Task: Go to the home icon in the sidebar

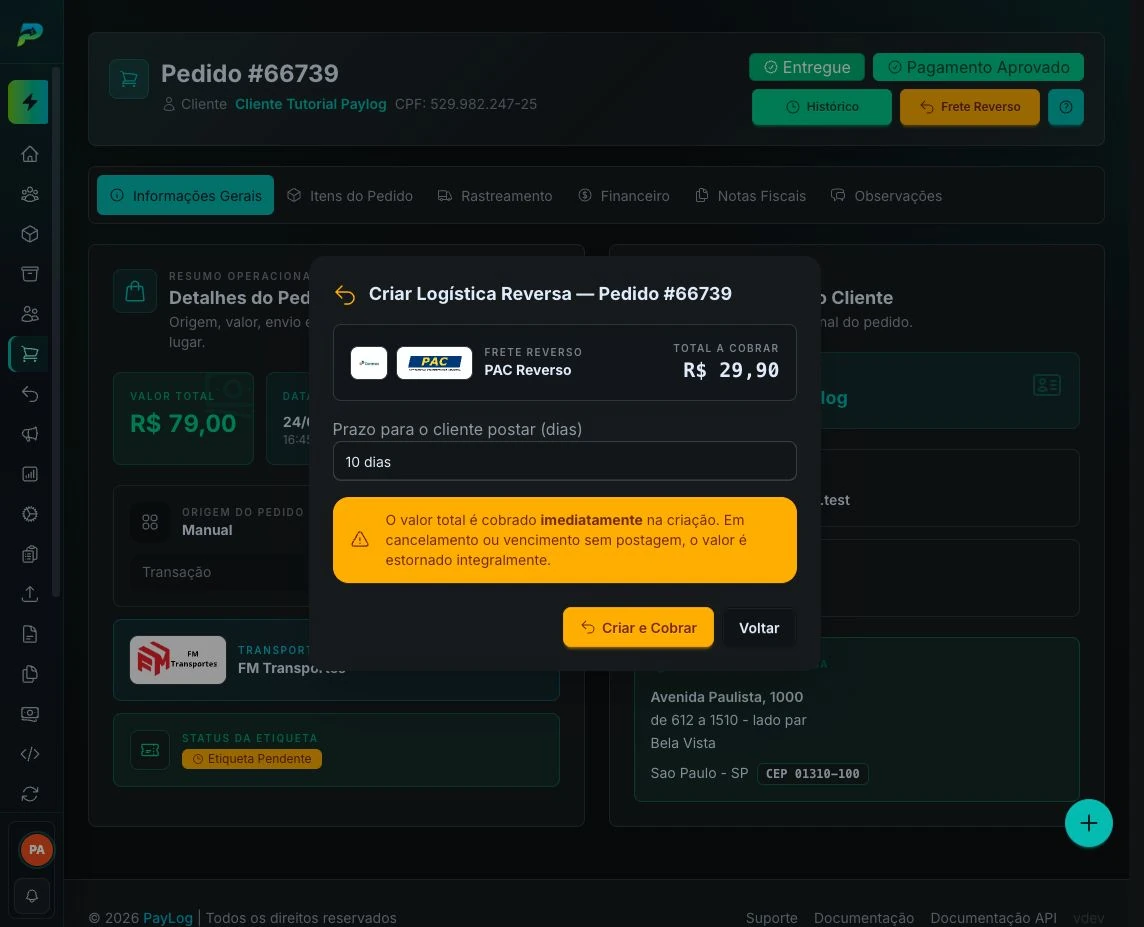Action: [30, 154]
